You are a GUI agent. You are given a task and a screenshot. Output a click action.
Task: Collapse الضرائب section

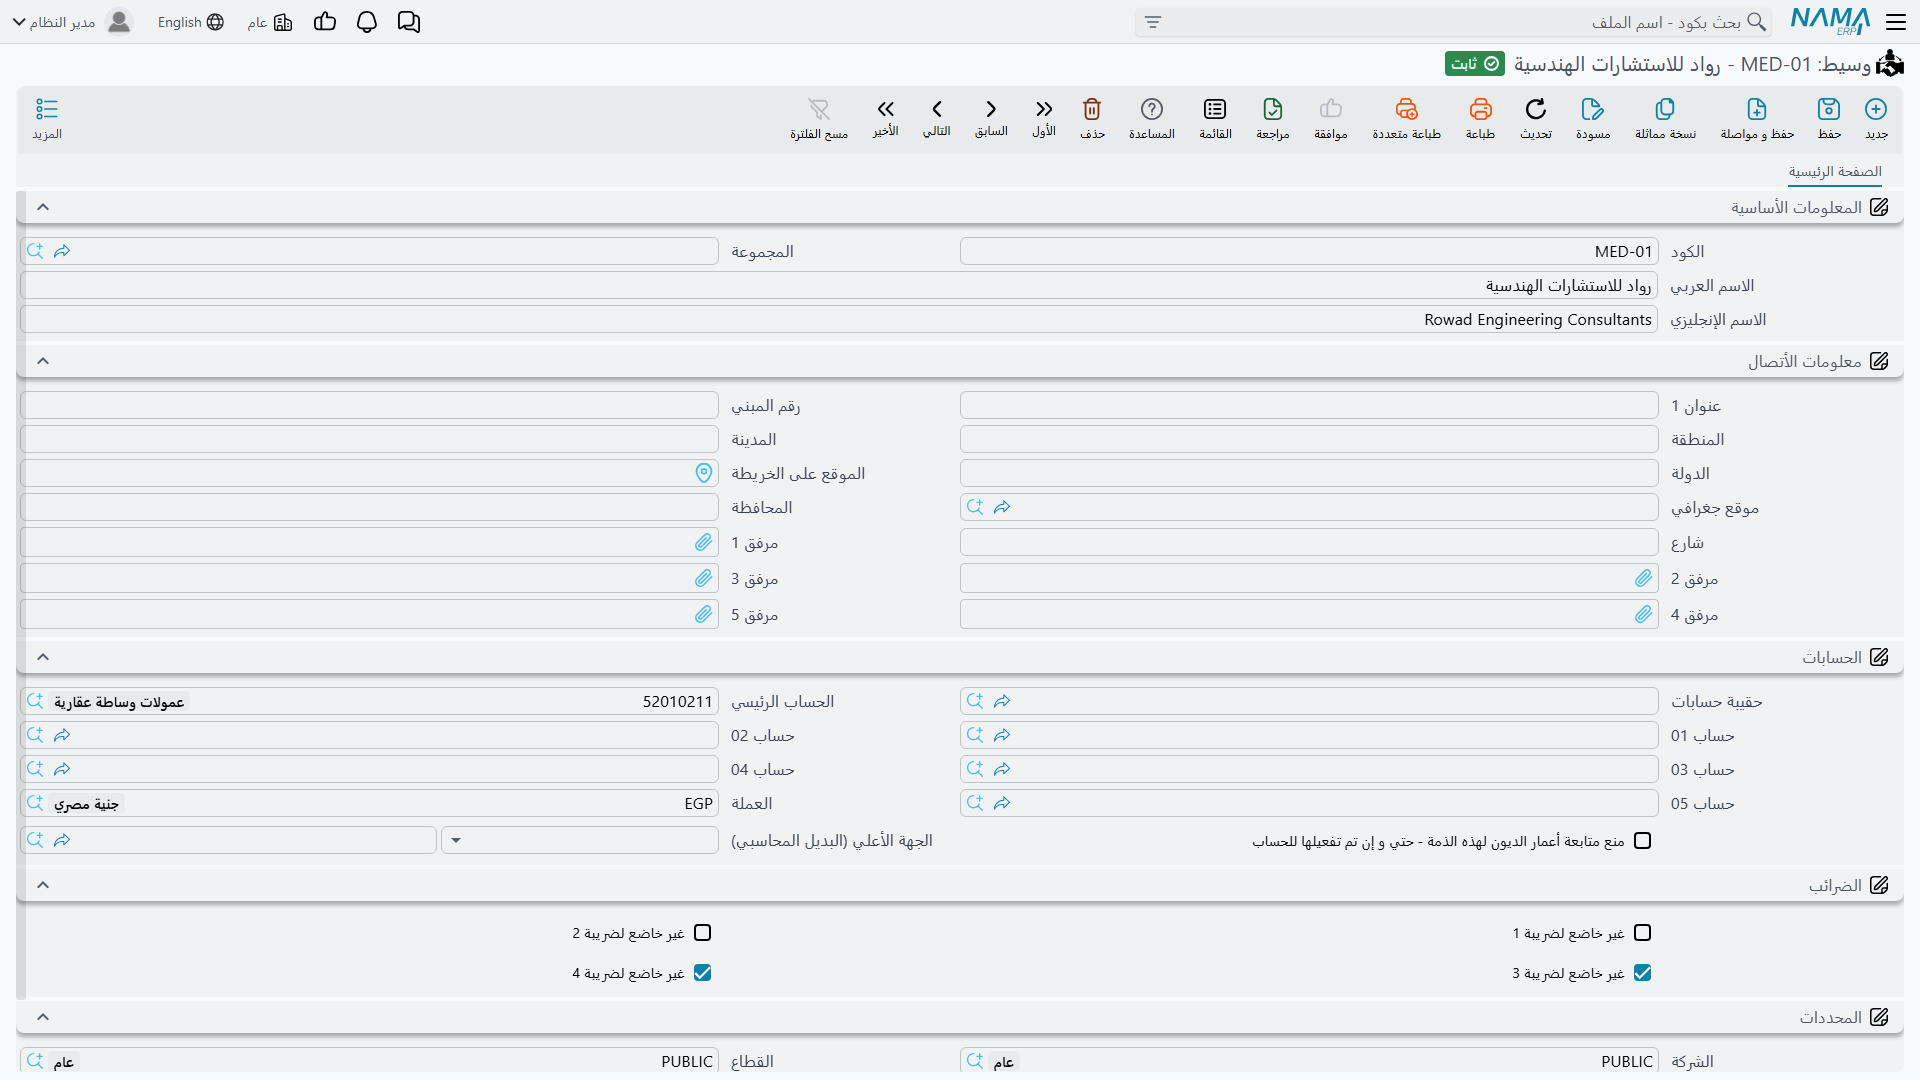tap(43, 885)
